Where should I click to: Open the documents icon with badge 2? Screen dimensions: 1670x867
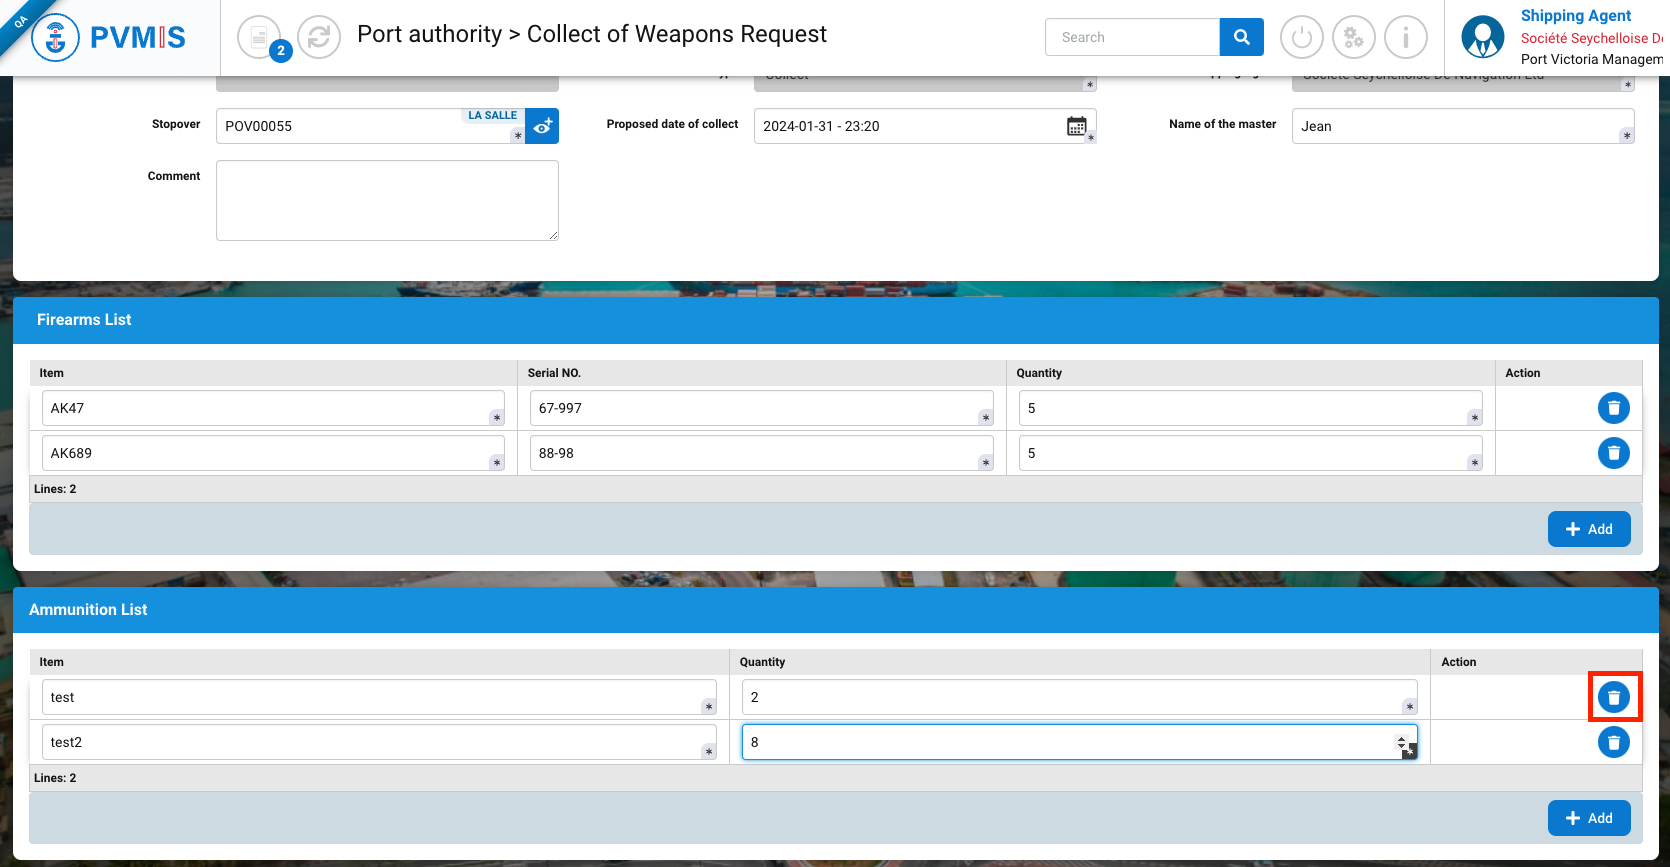[x=259, y=38]
